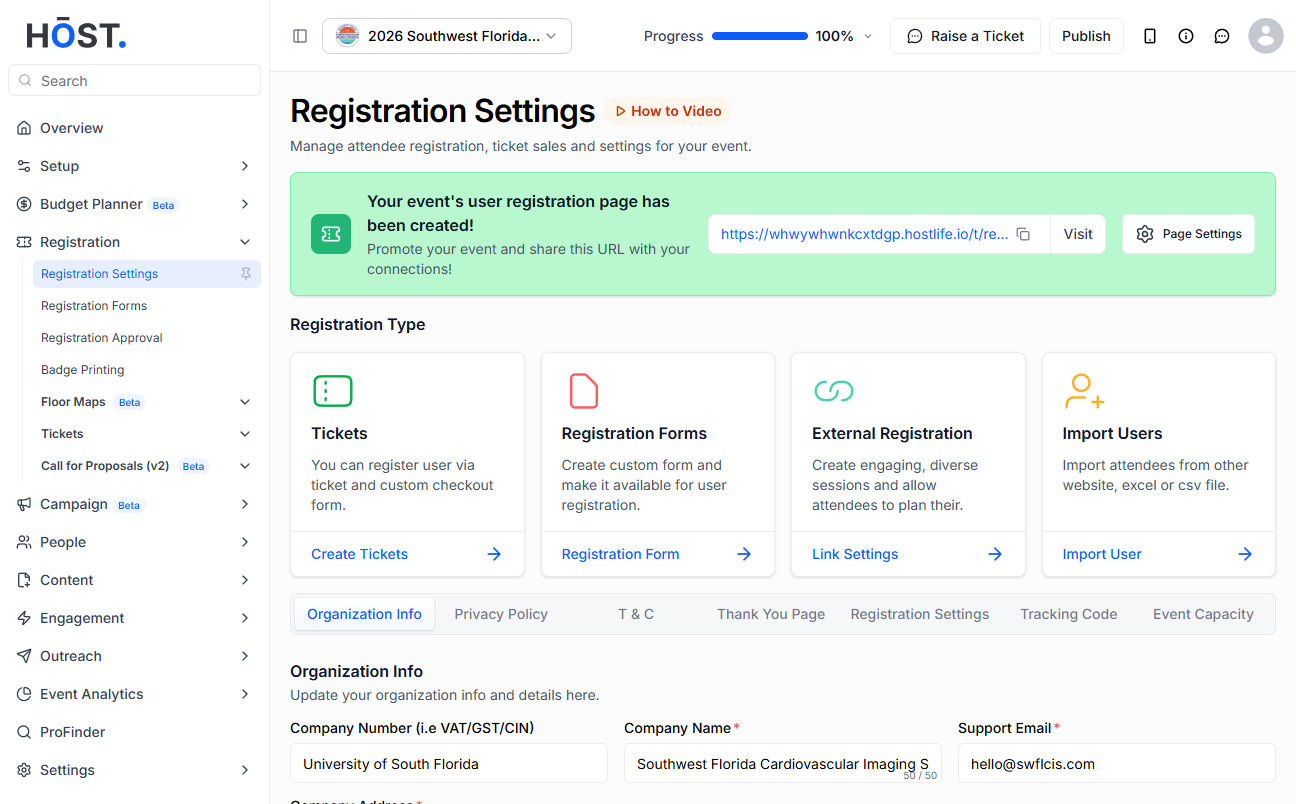Viewport: 1296px width, 804px height.
Task: Open the hostlife.io registration URL link
Action: 865,234
